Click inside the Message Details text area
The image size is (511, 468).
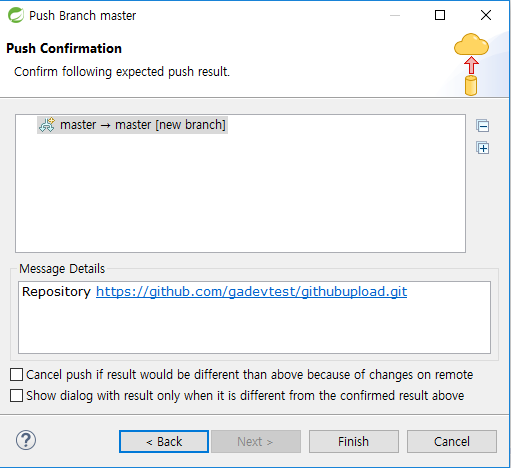254,317
